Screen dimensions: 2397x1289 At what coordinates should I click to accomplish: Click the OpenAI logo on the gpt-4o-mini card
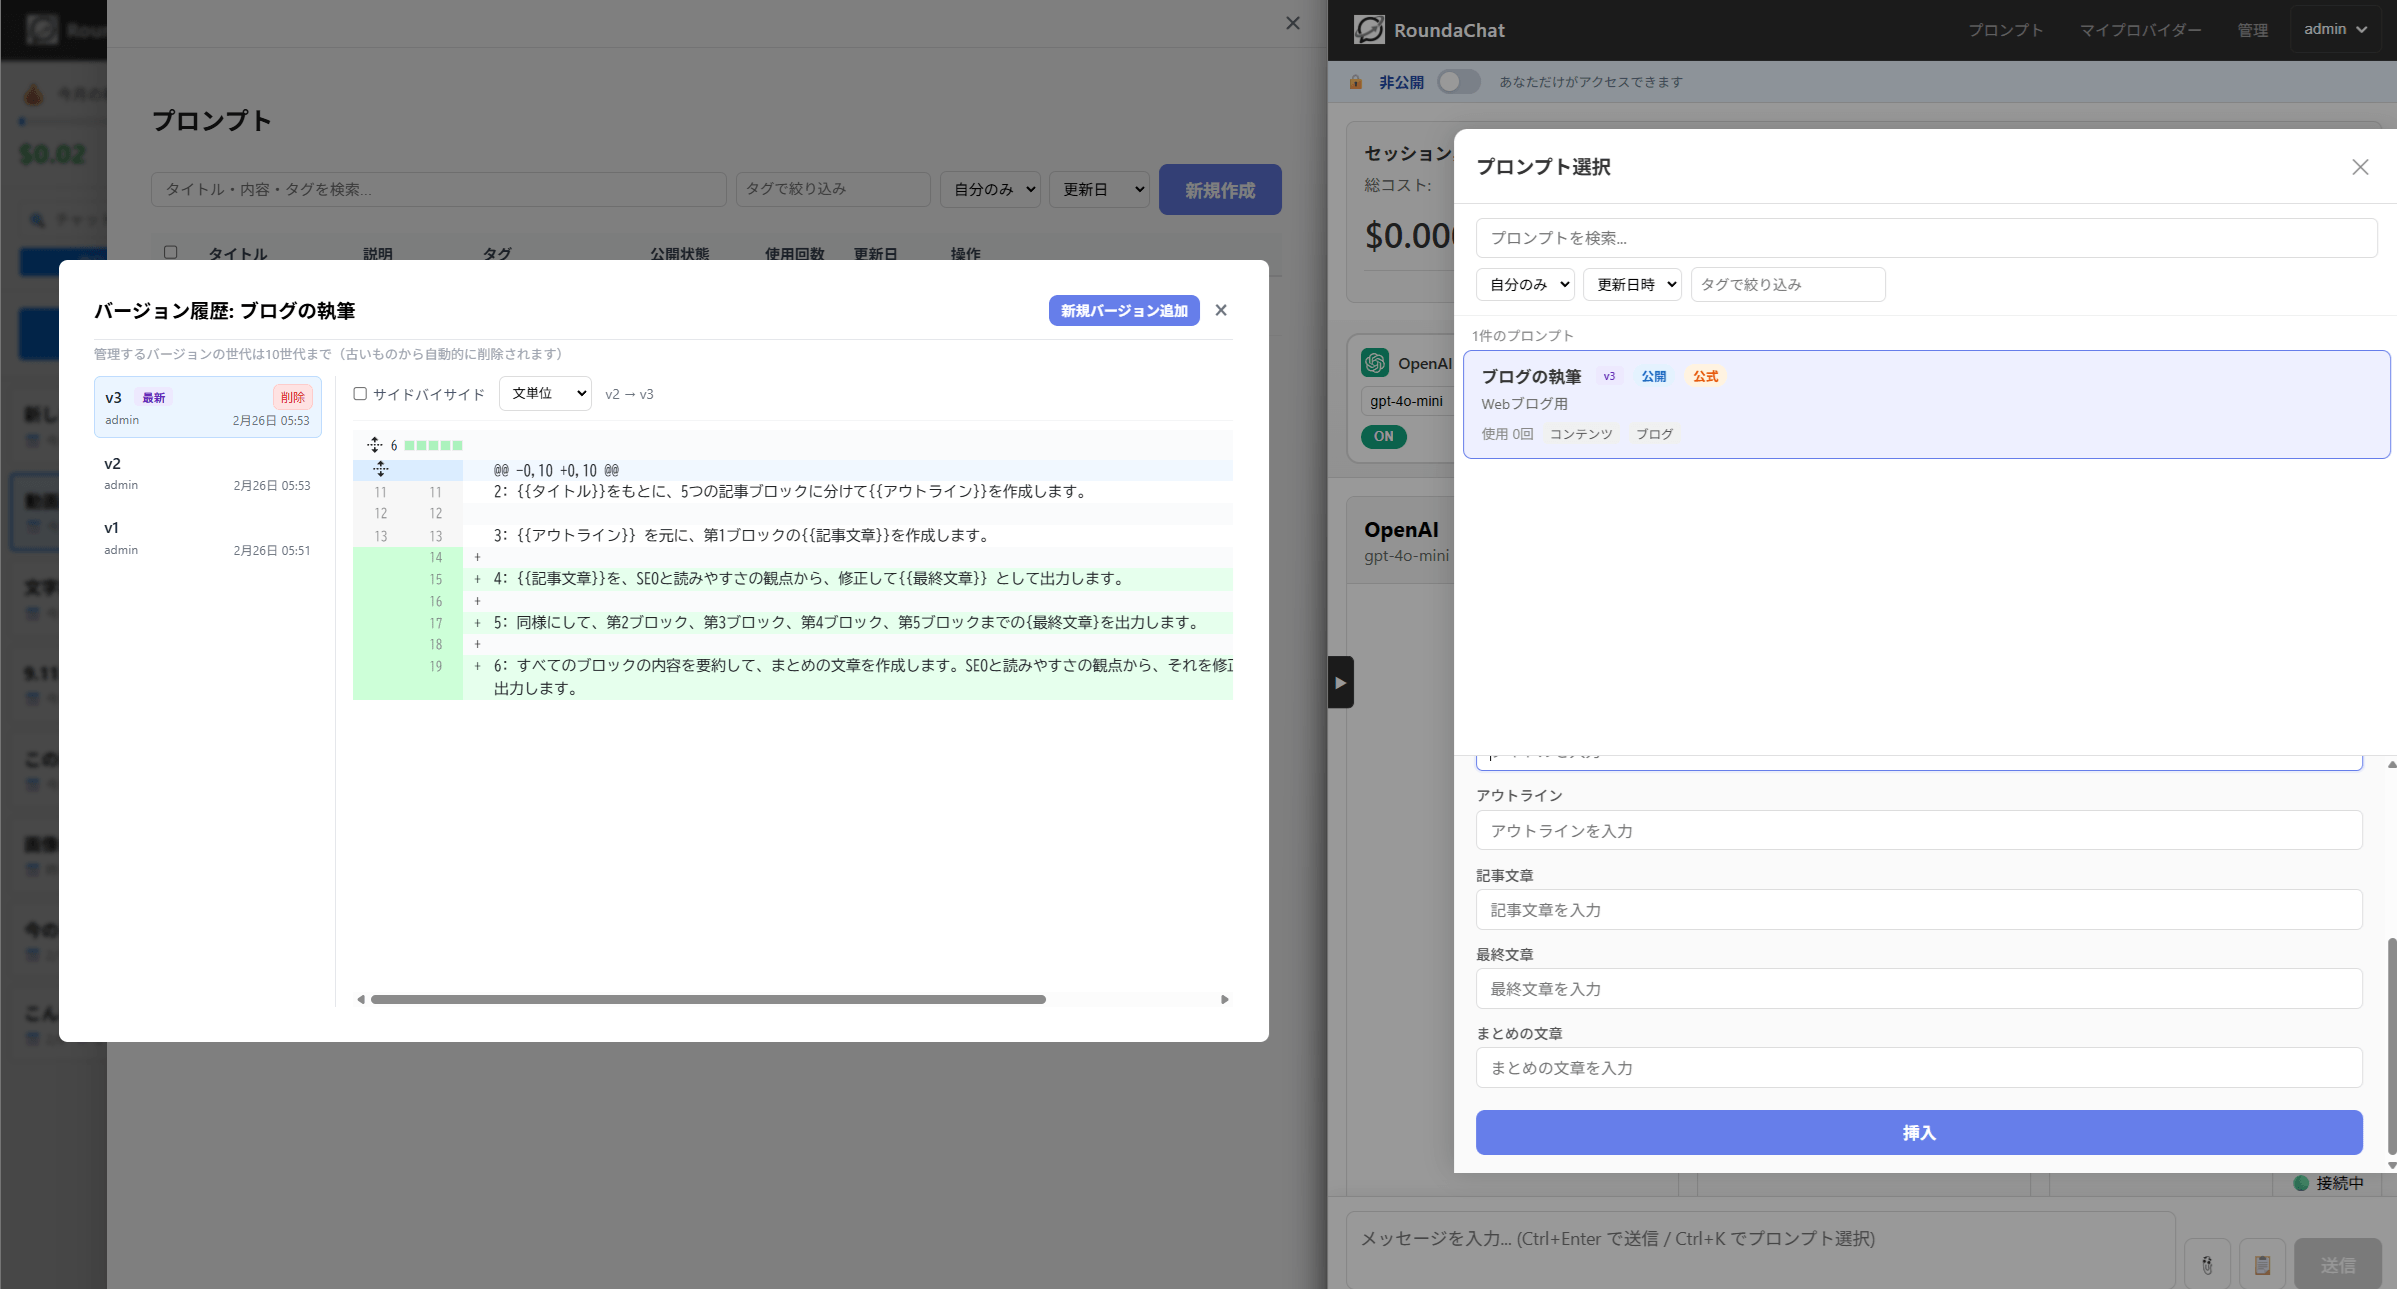[x=1375, y=362]
